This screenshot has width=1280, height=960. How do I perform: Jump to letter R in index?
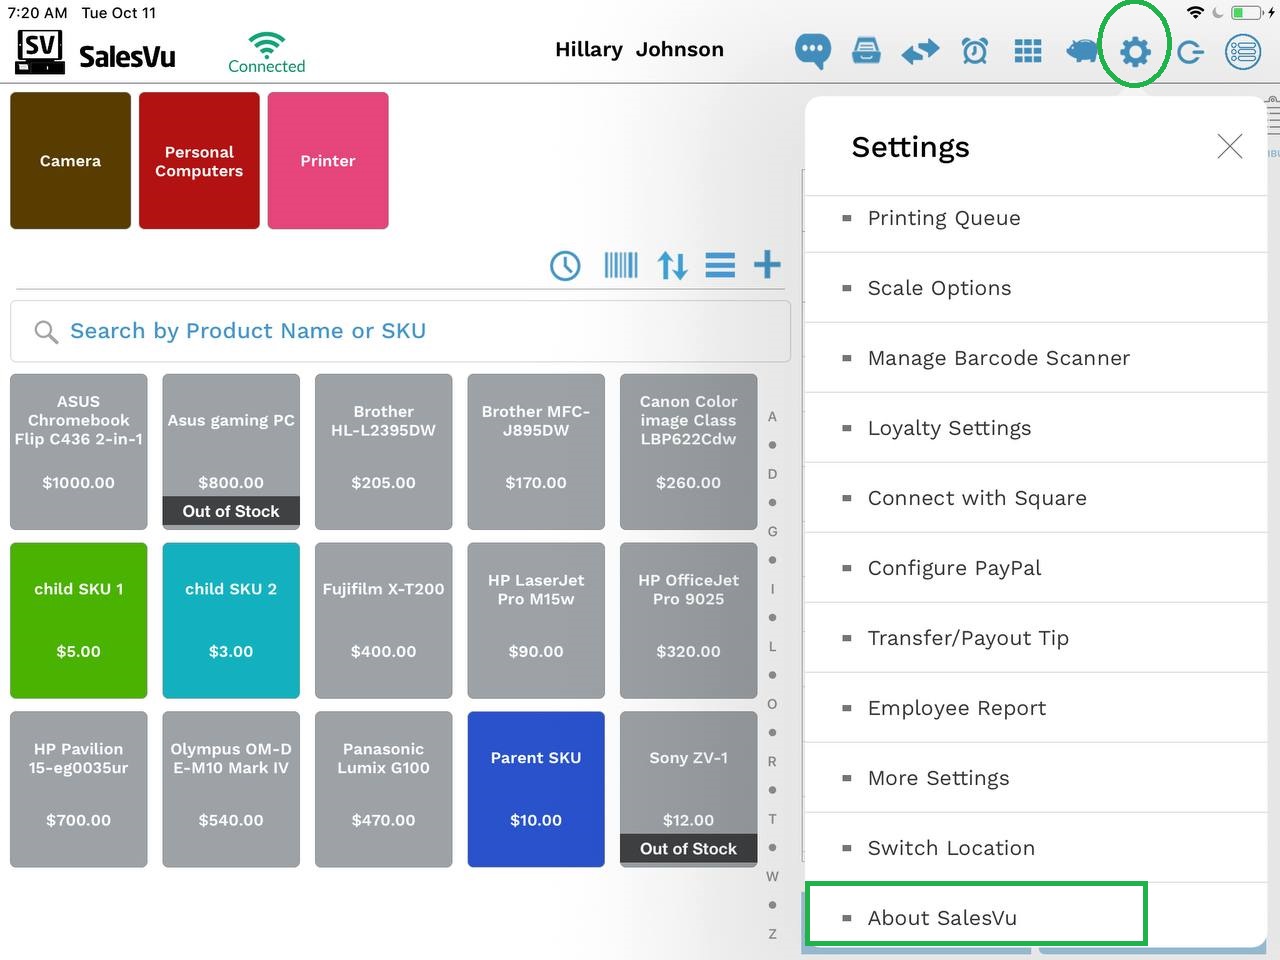tap(772, 762)
